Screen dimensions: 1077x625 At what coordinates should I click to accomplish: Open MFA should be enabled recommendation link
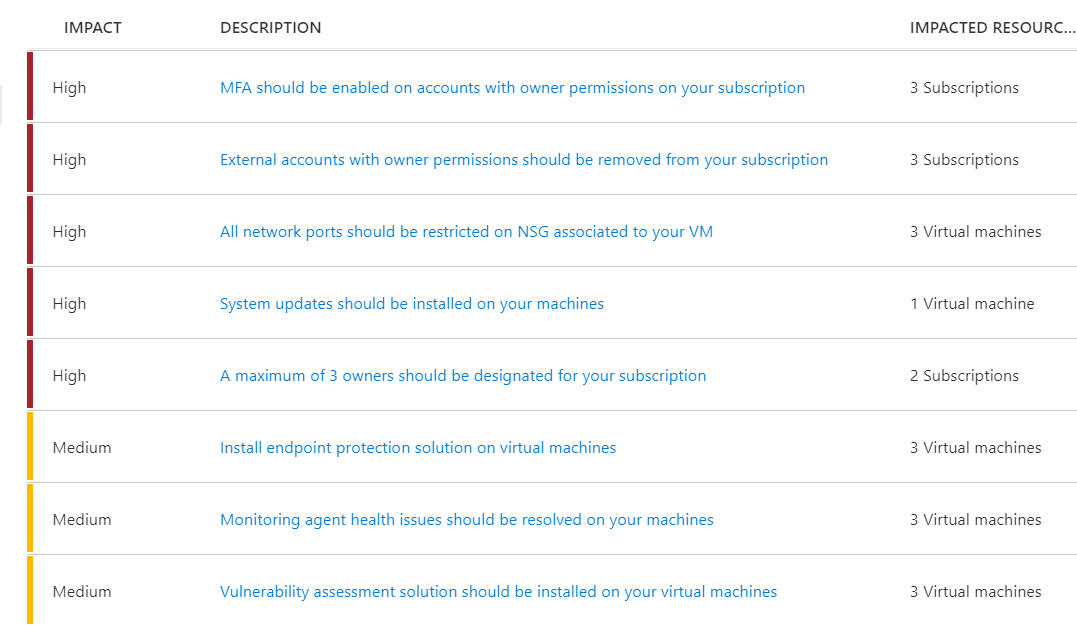tap(512, 88)
